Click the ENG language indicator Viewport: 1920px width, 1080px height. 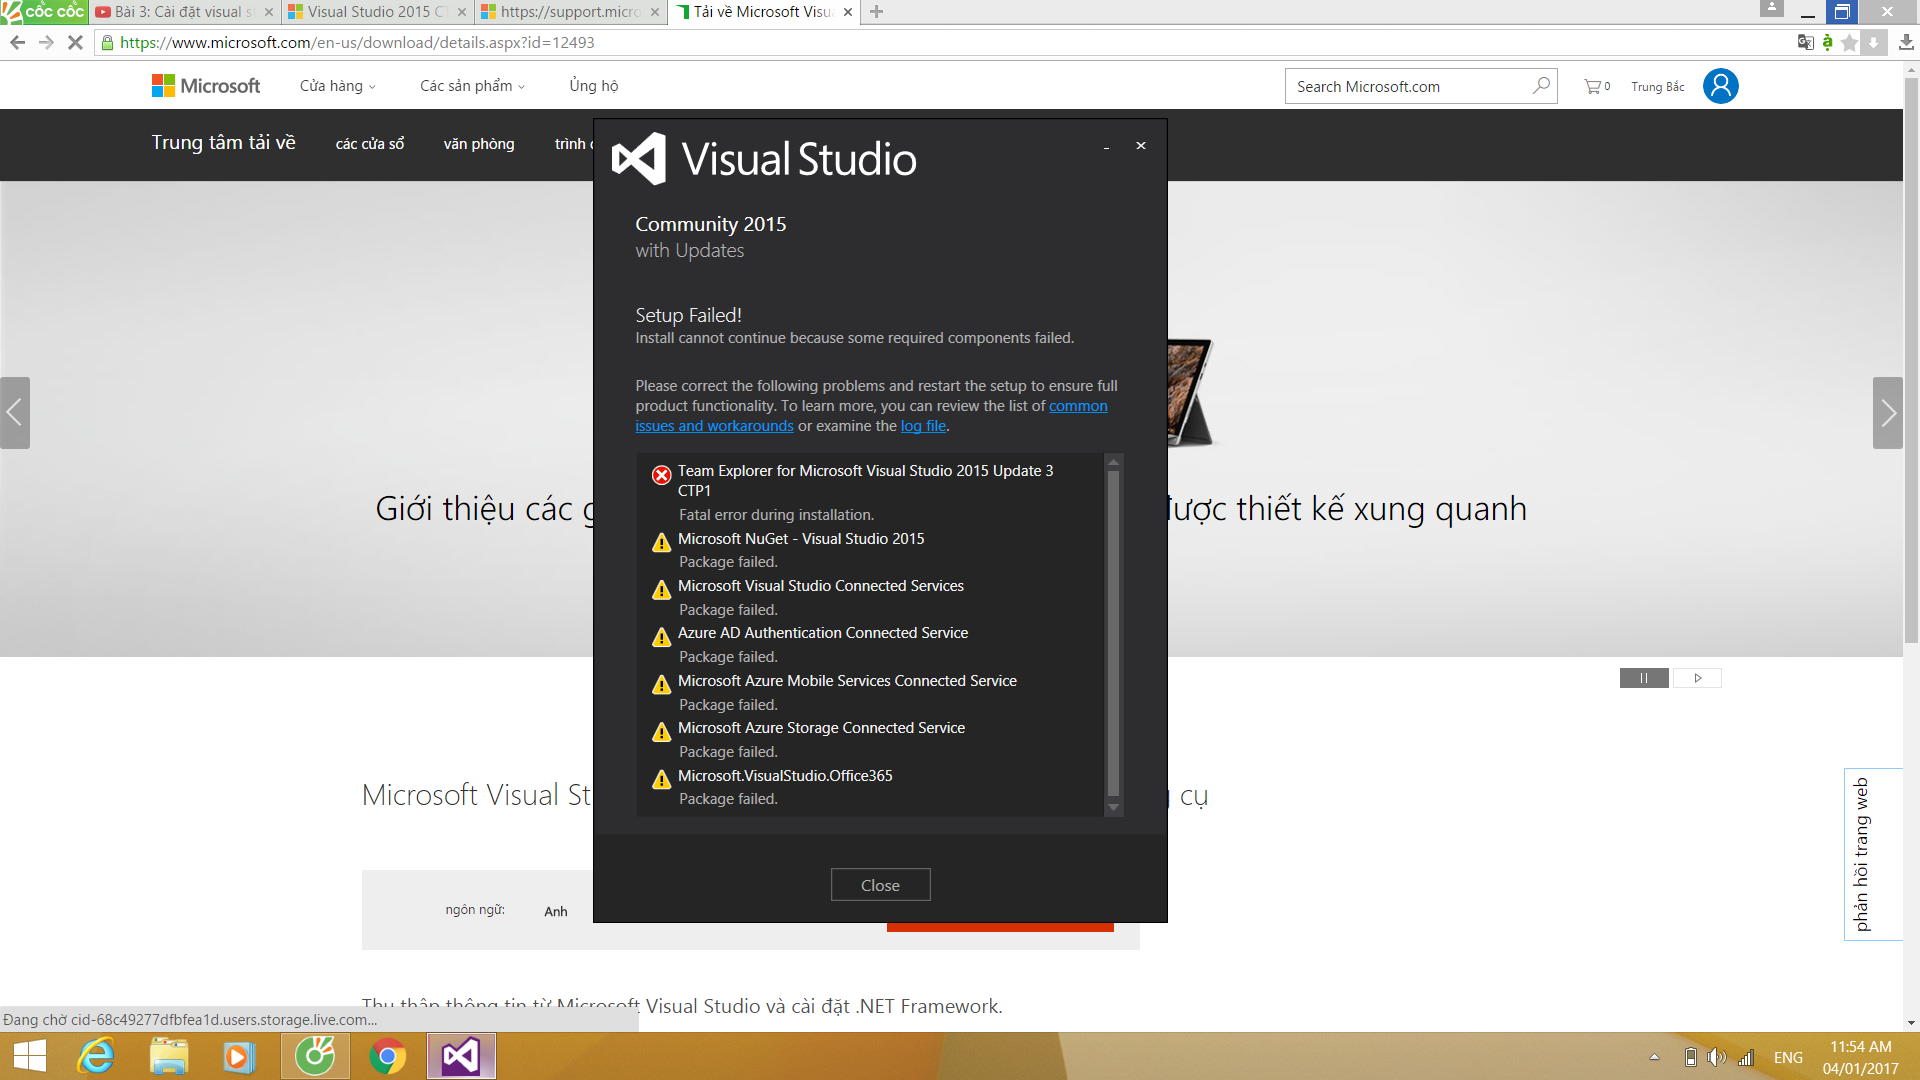1788,1057
